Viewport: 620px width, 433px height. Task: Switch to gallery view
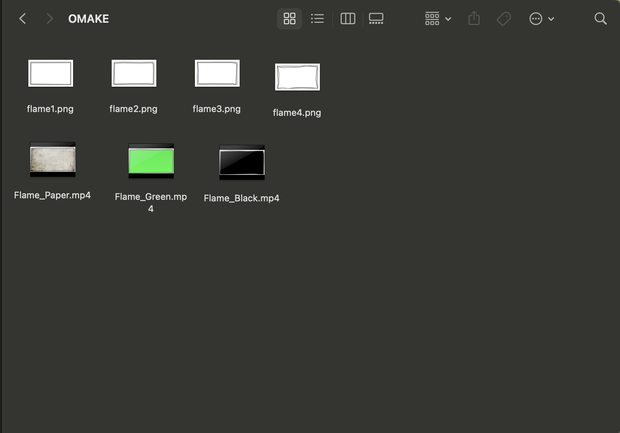pyautogui.click(x=376, y=19)
